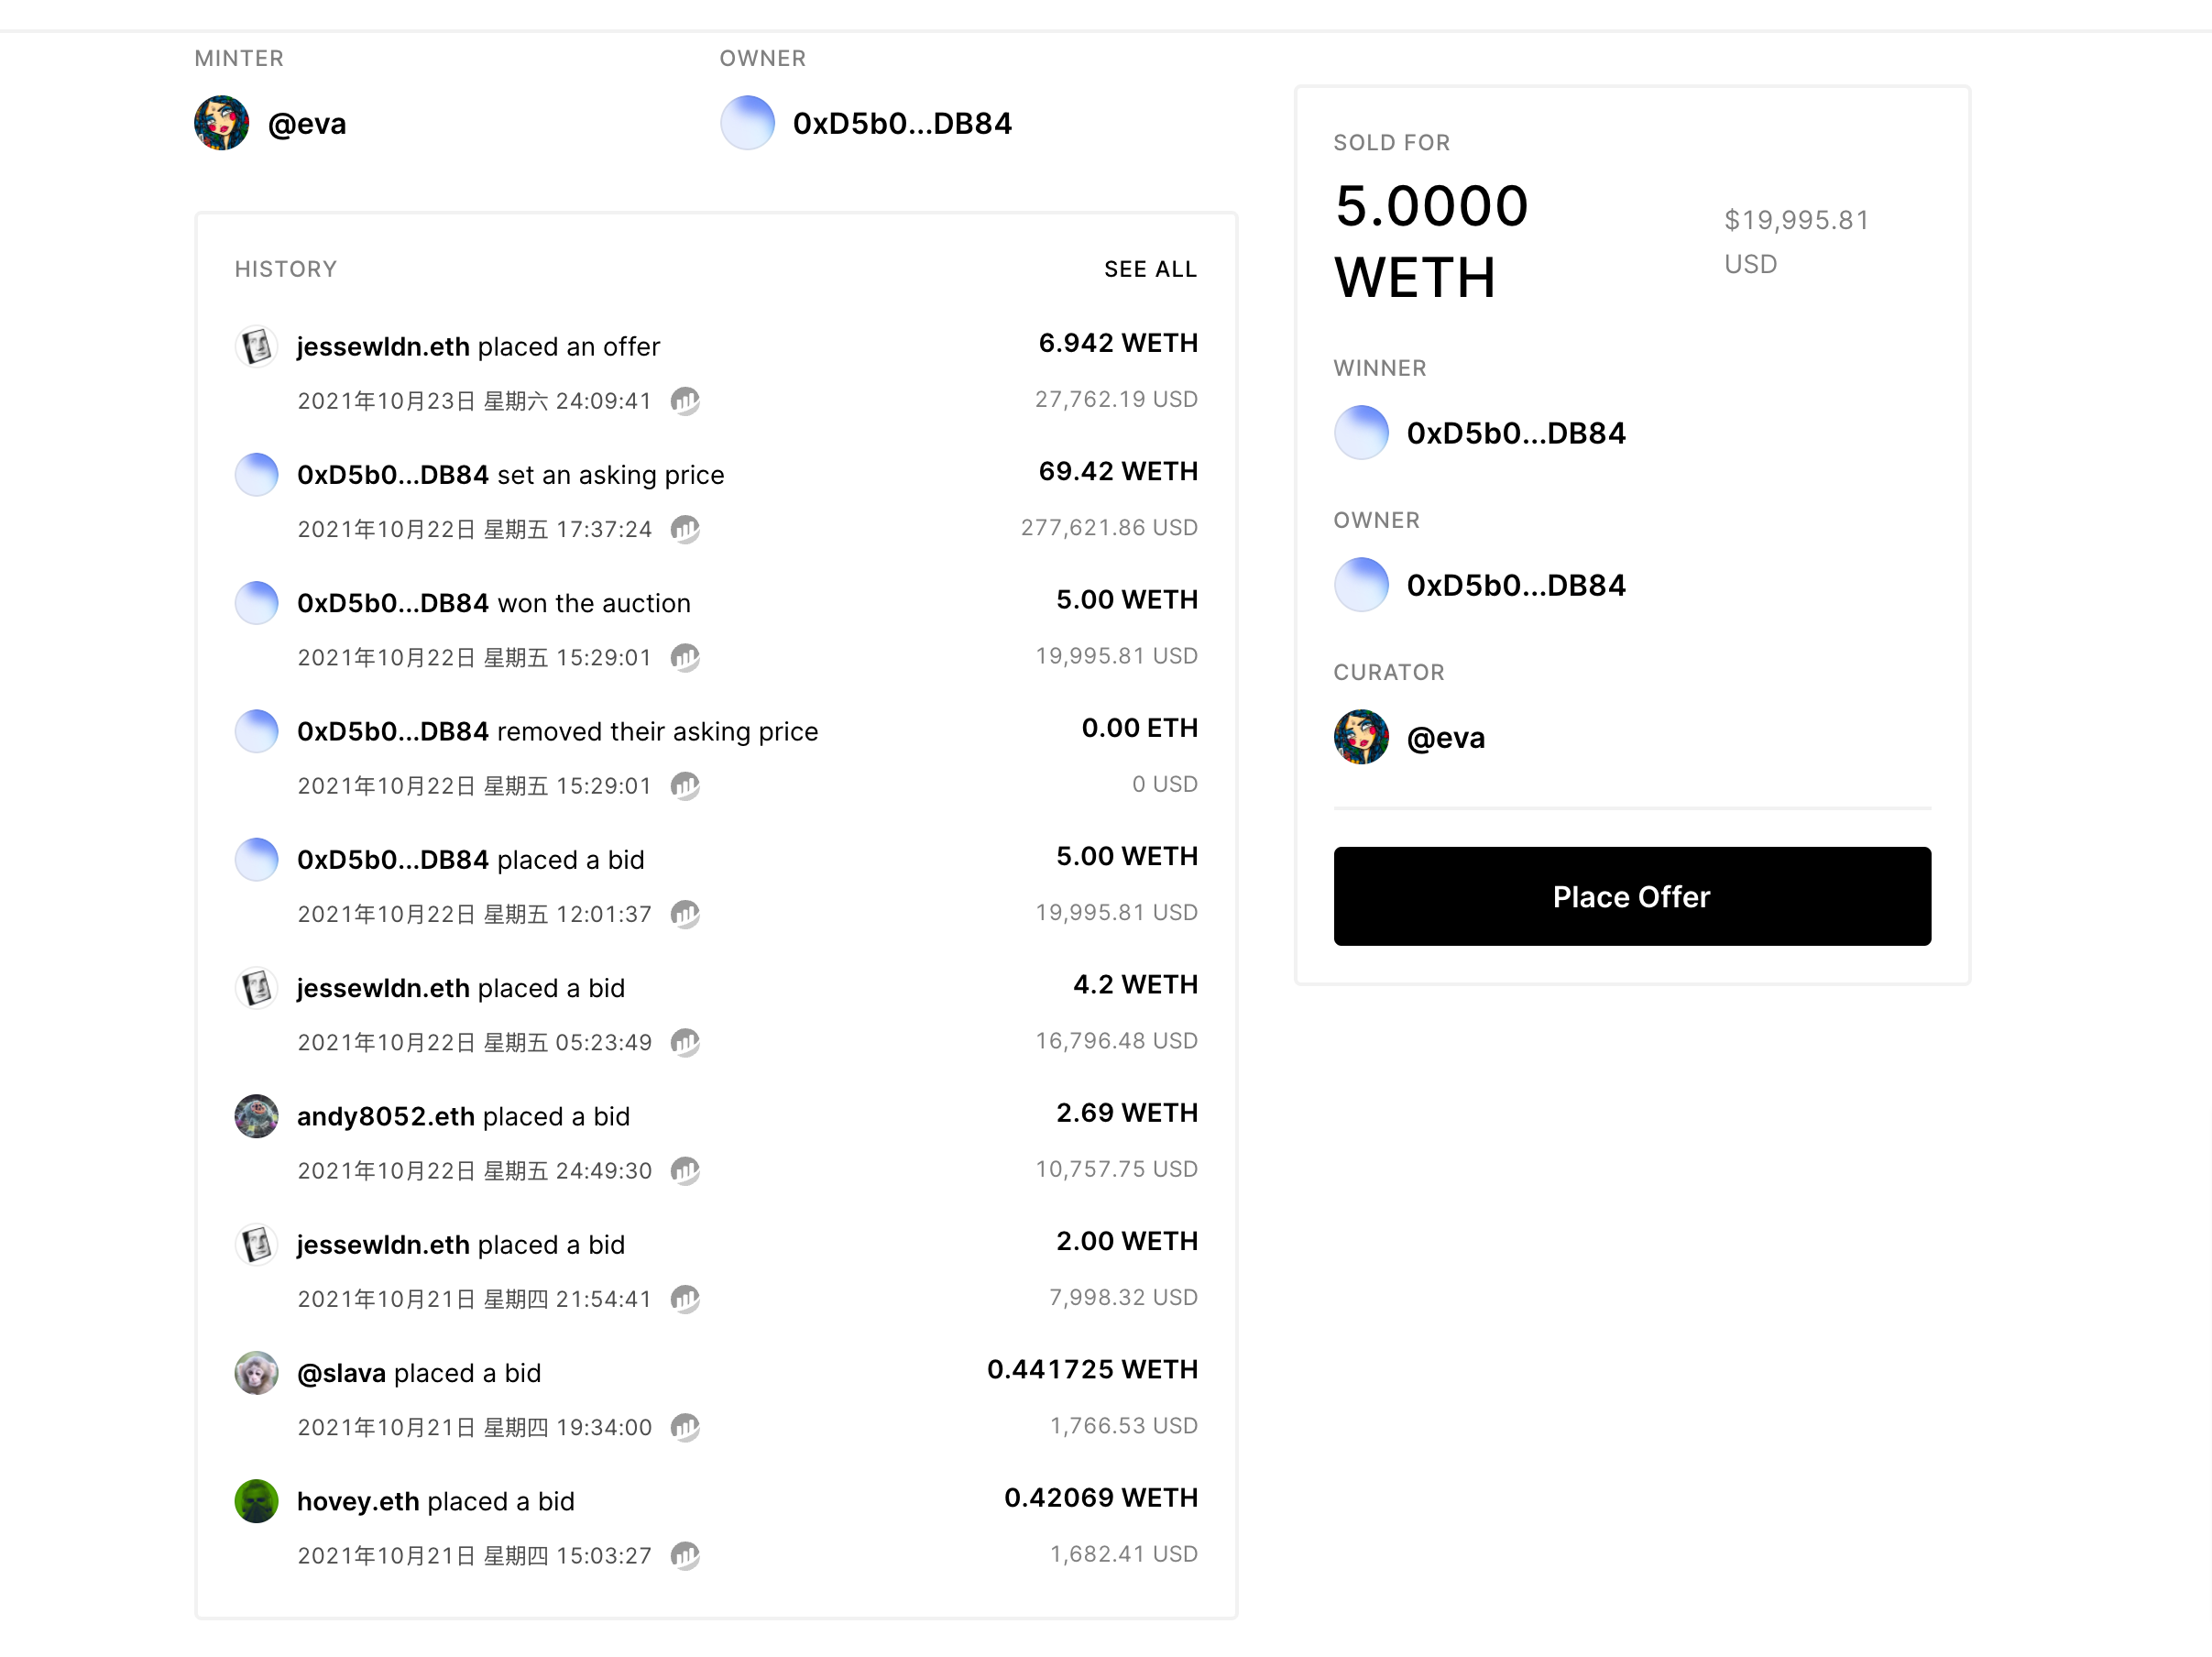2212x1657 pixels.
Task: Open 0xD5b0...DB84 in won the auction row
Action: pyautogui.click(x=393, y=603)
